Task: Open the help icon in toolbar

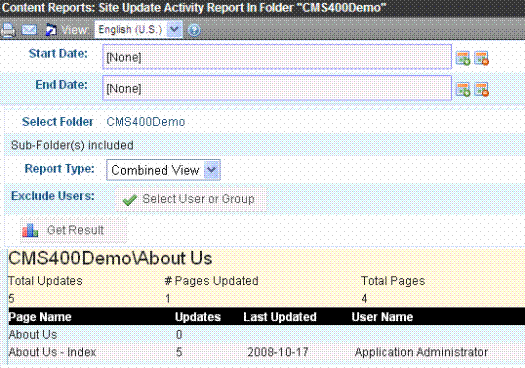Action: 194,30
